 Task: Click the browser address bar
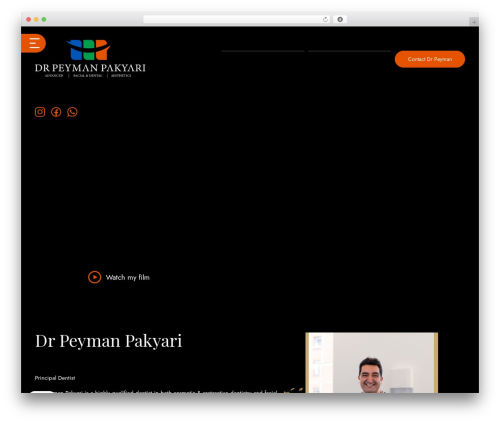[237, 19]
